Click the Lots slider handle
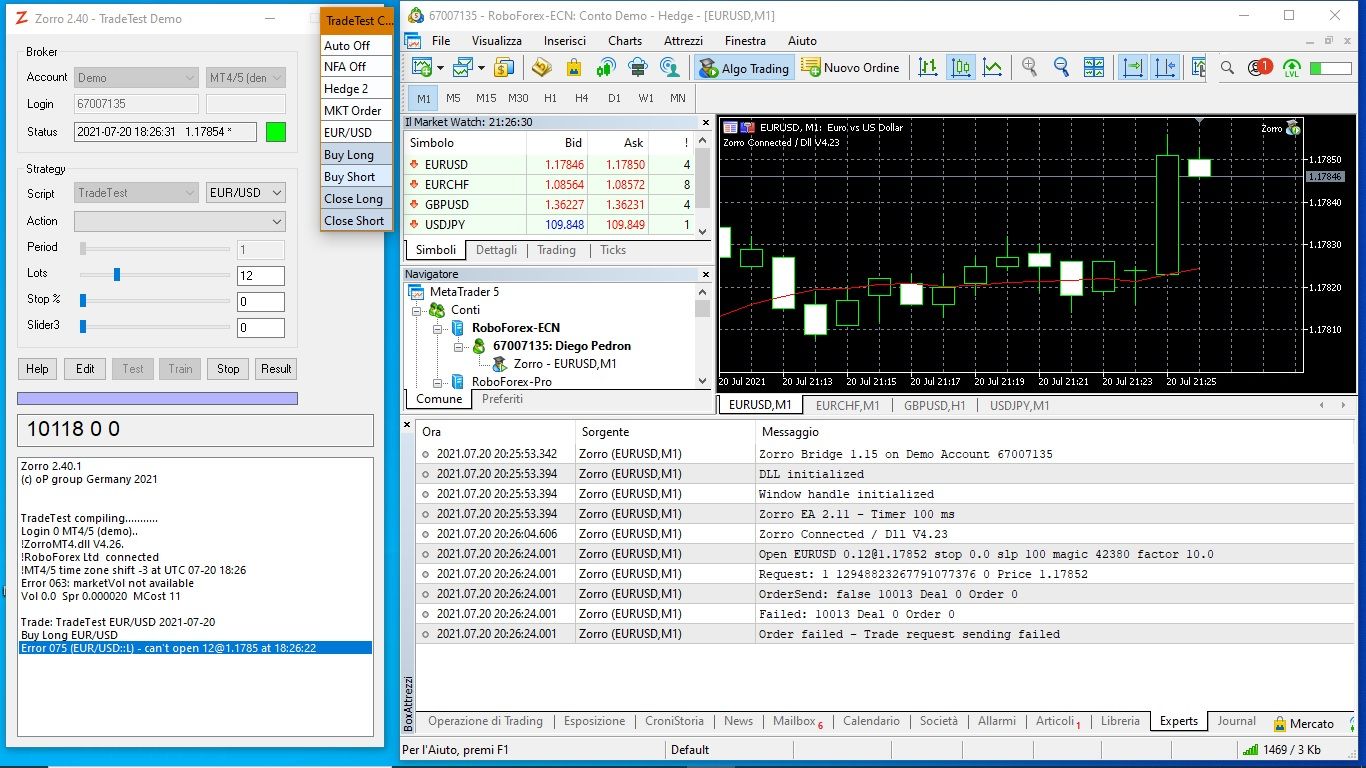This screenshot has width=1366, height=768. click(x=117, y=274)
